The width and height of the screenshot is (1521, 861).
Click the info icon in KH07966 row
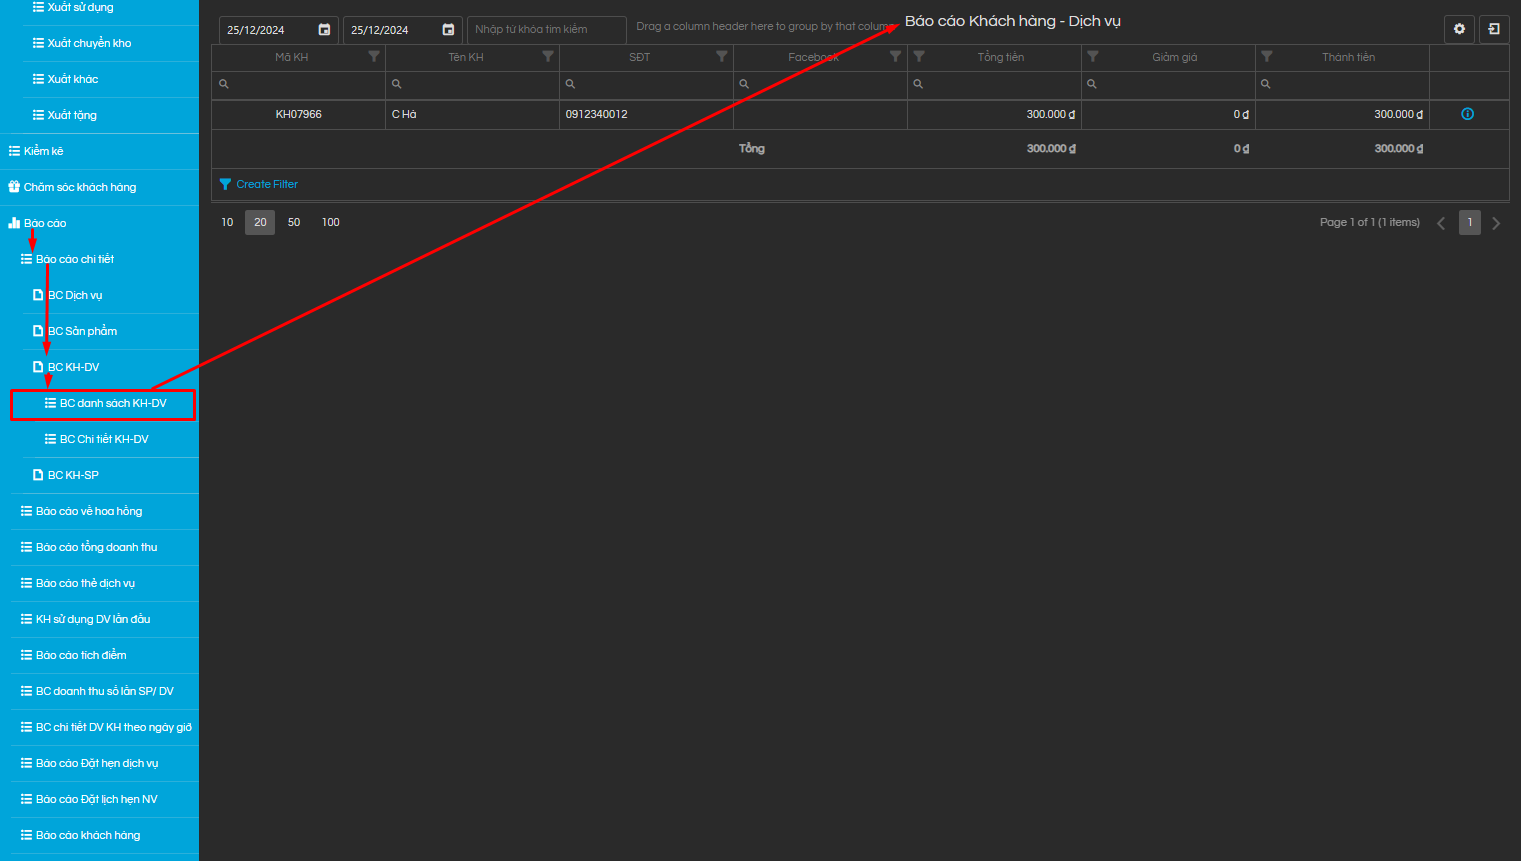pos(1467,114)
